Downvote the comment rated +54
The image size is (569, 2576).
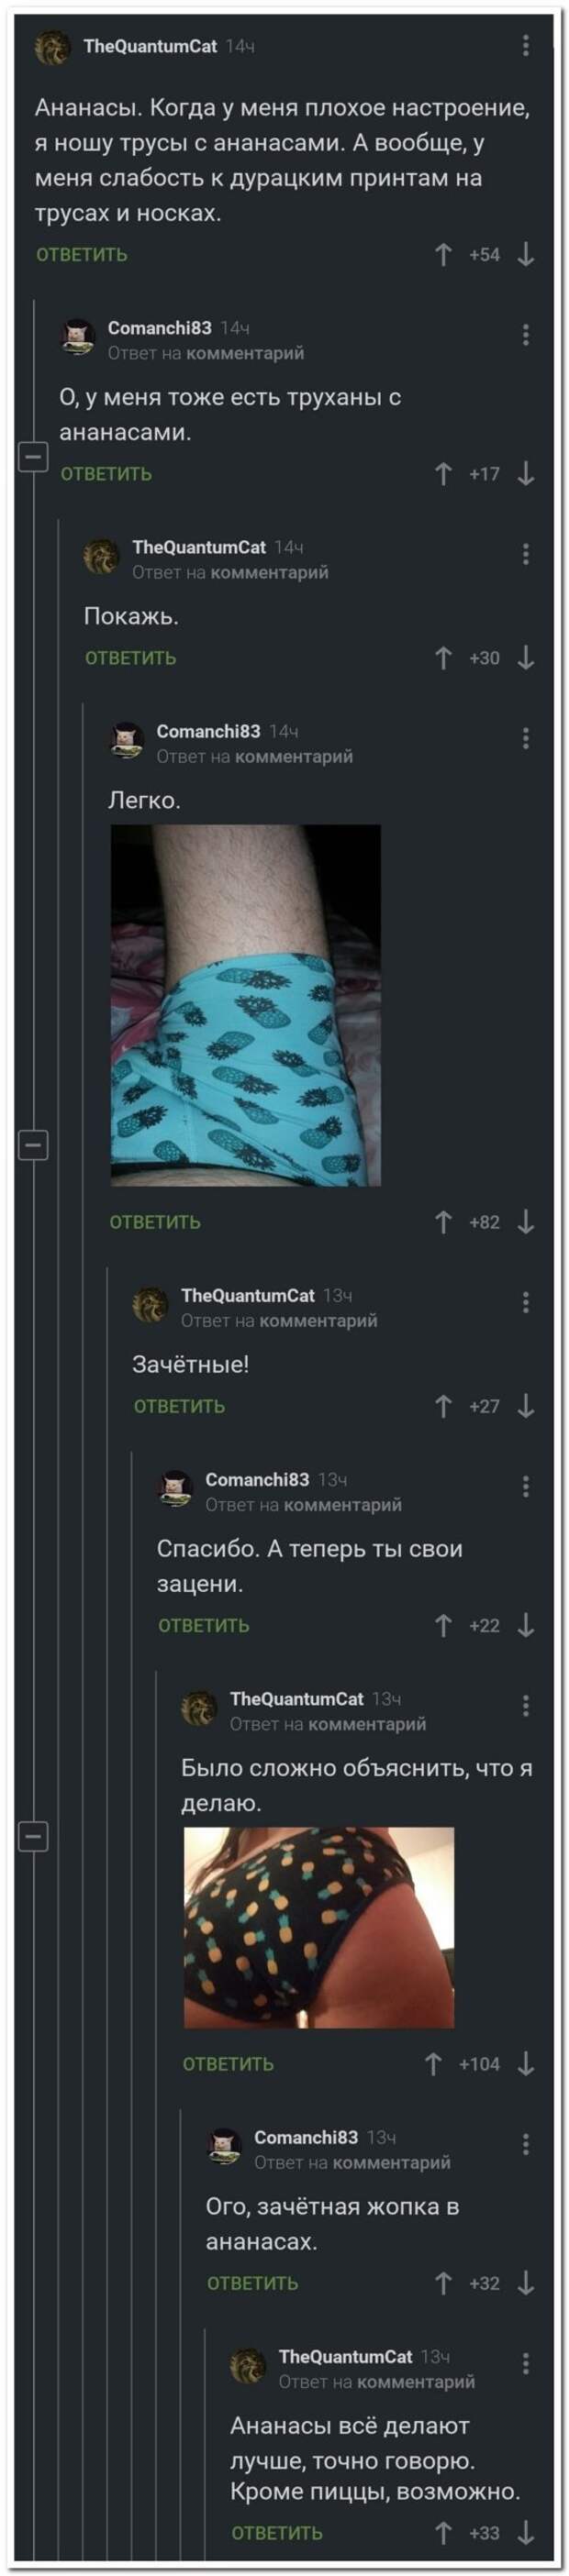click(x=526, y=255)
